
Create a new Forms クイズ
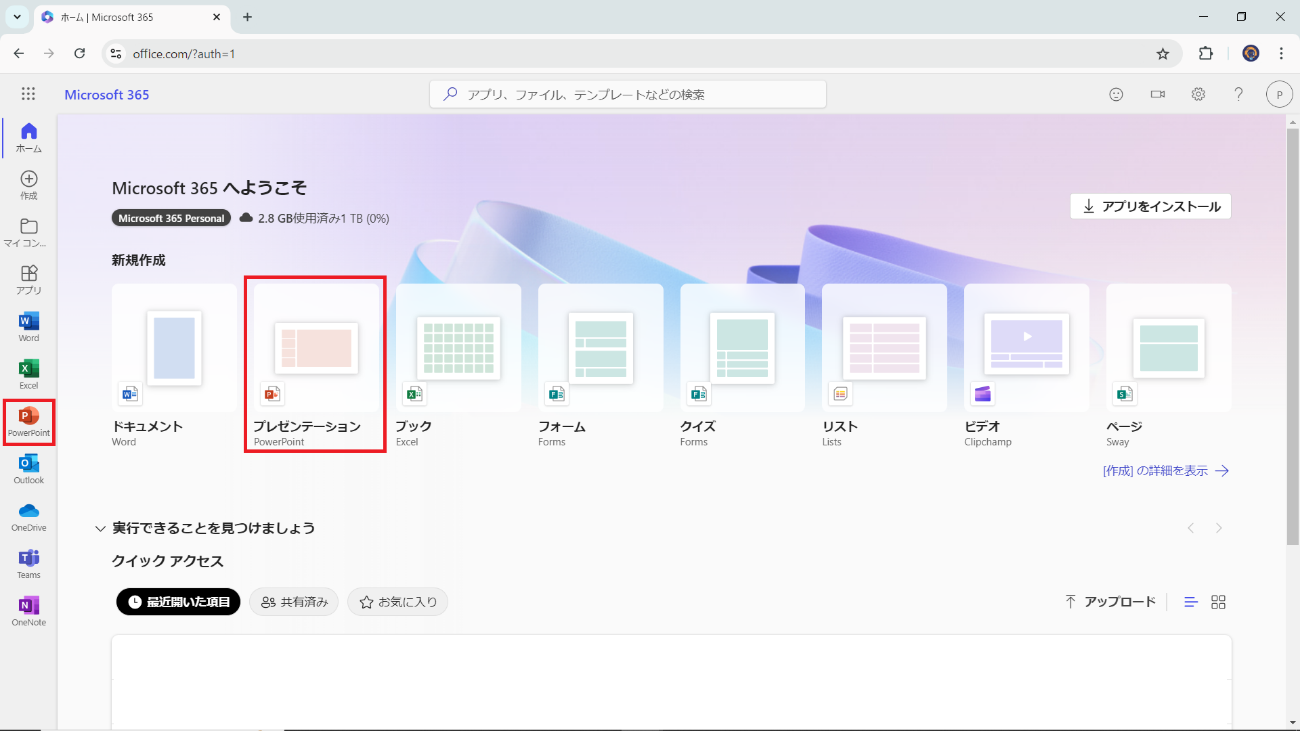pyautogui.click(x=742, y=366)
